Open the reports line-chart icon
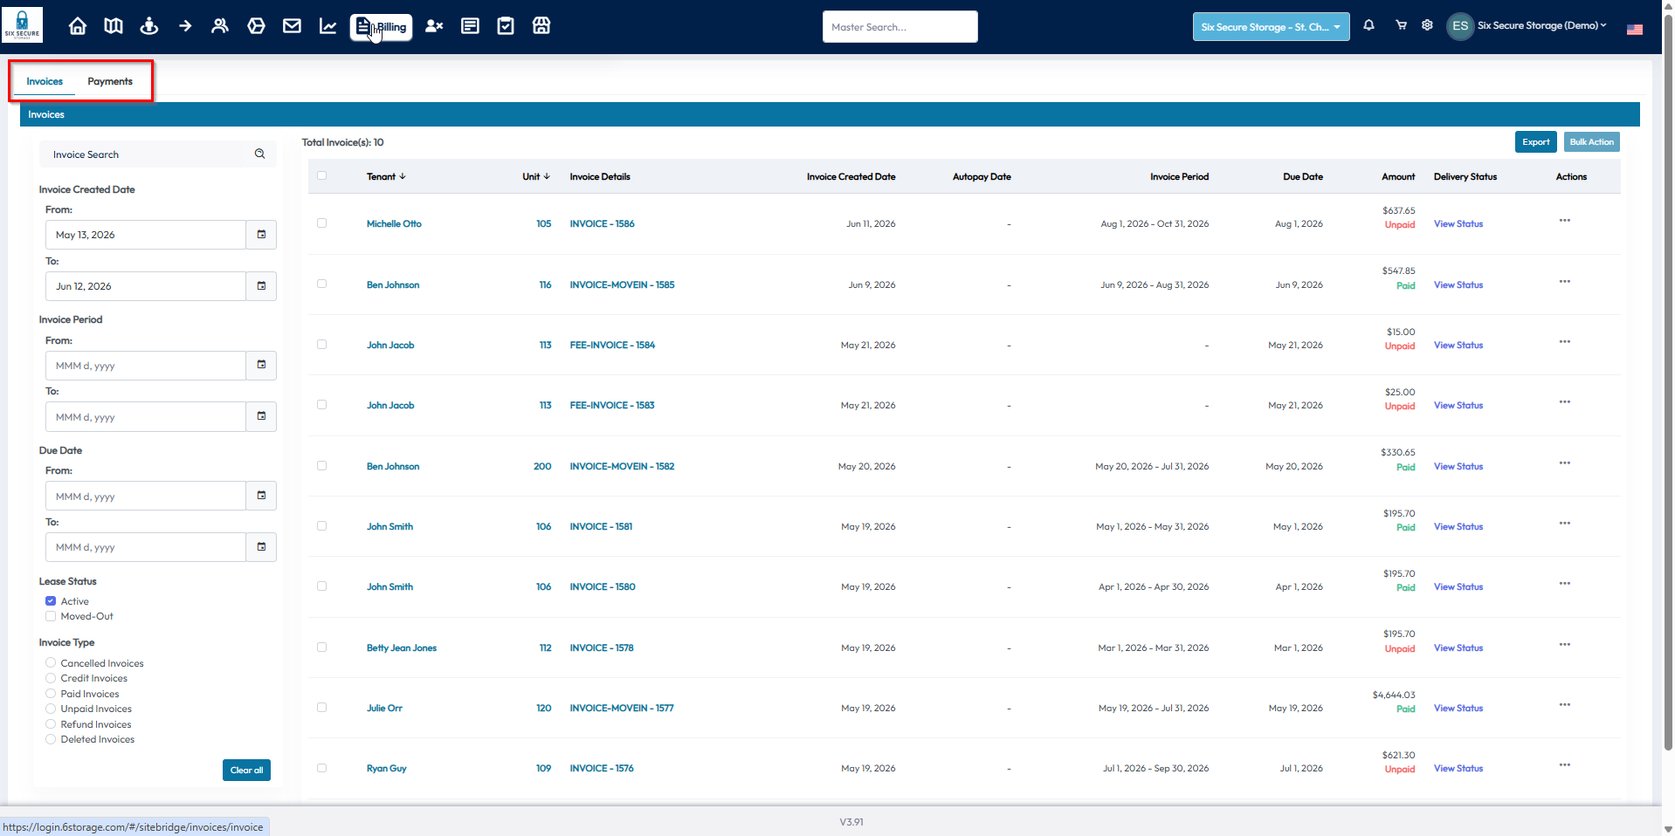This screenshot has width=1675, height=836. pyautogui.click(x=328, y=26)
